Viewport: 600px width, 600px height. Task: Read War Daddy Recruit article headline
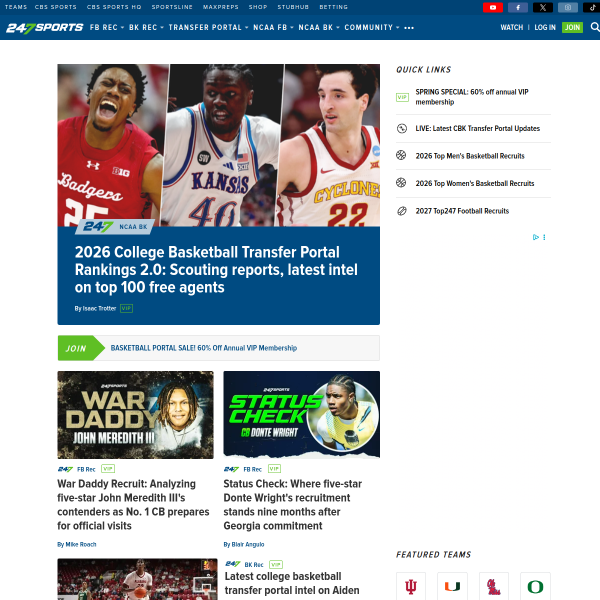point(133,505)
